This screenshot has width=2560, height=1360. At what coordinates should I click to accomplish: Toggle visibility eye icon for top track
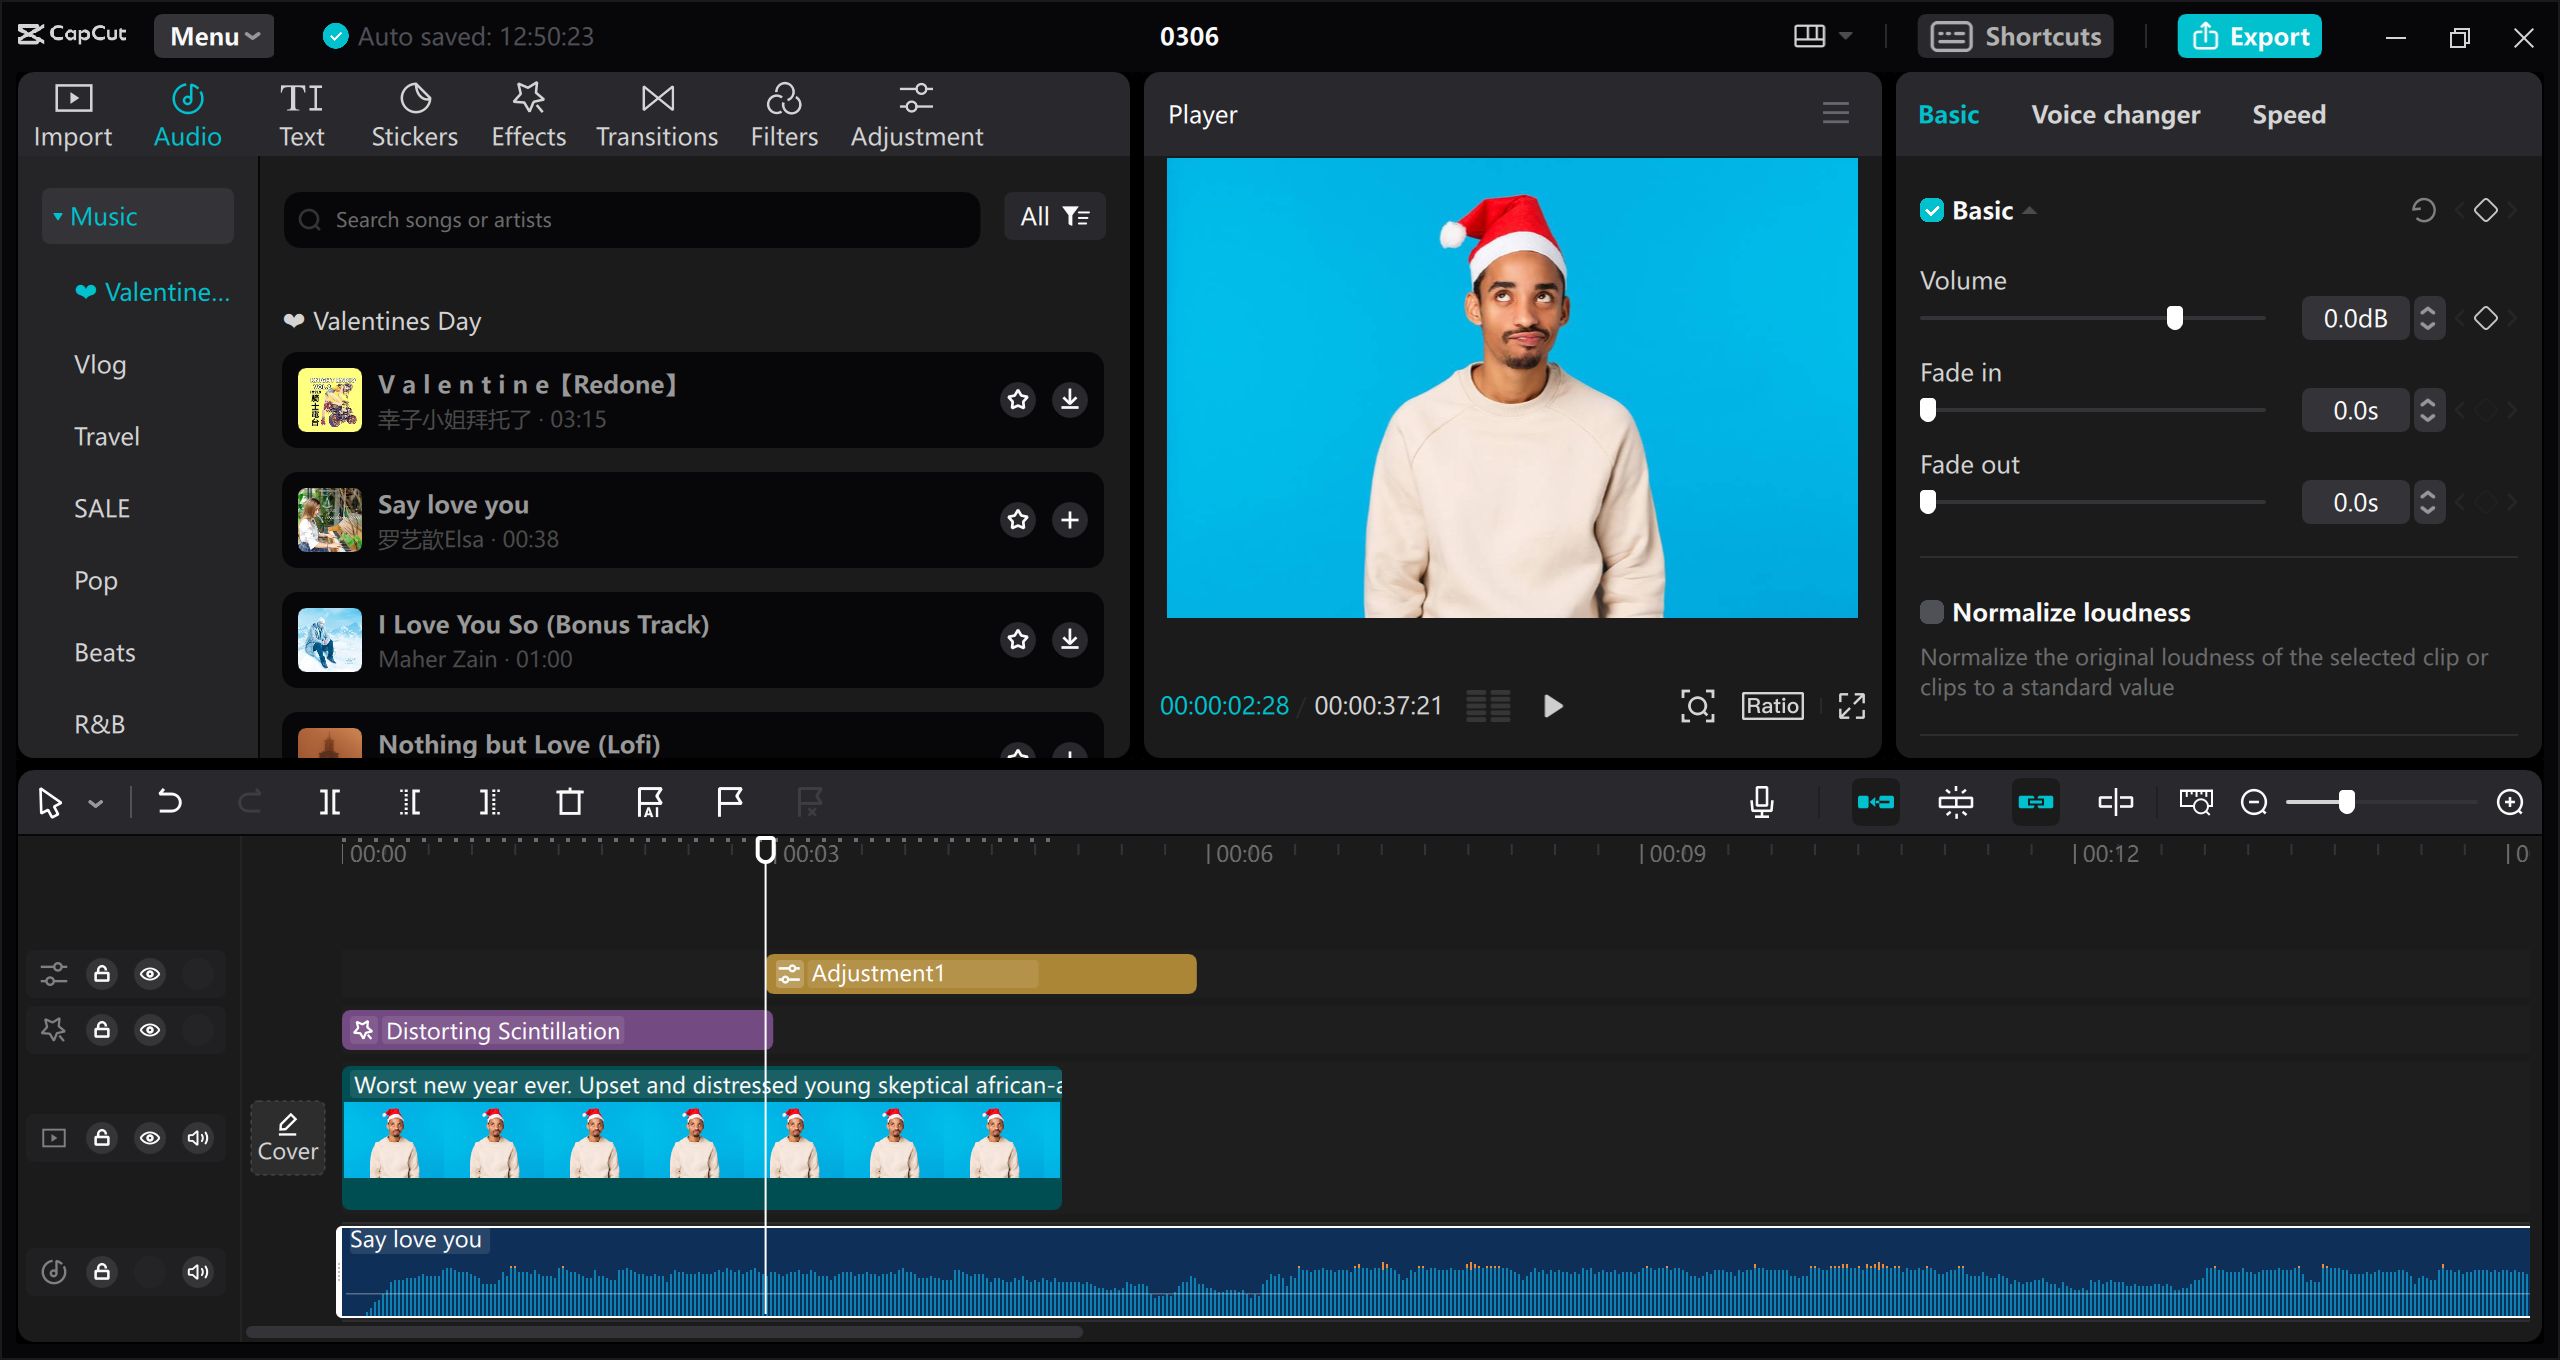pos(151,974)
